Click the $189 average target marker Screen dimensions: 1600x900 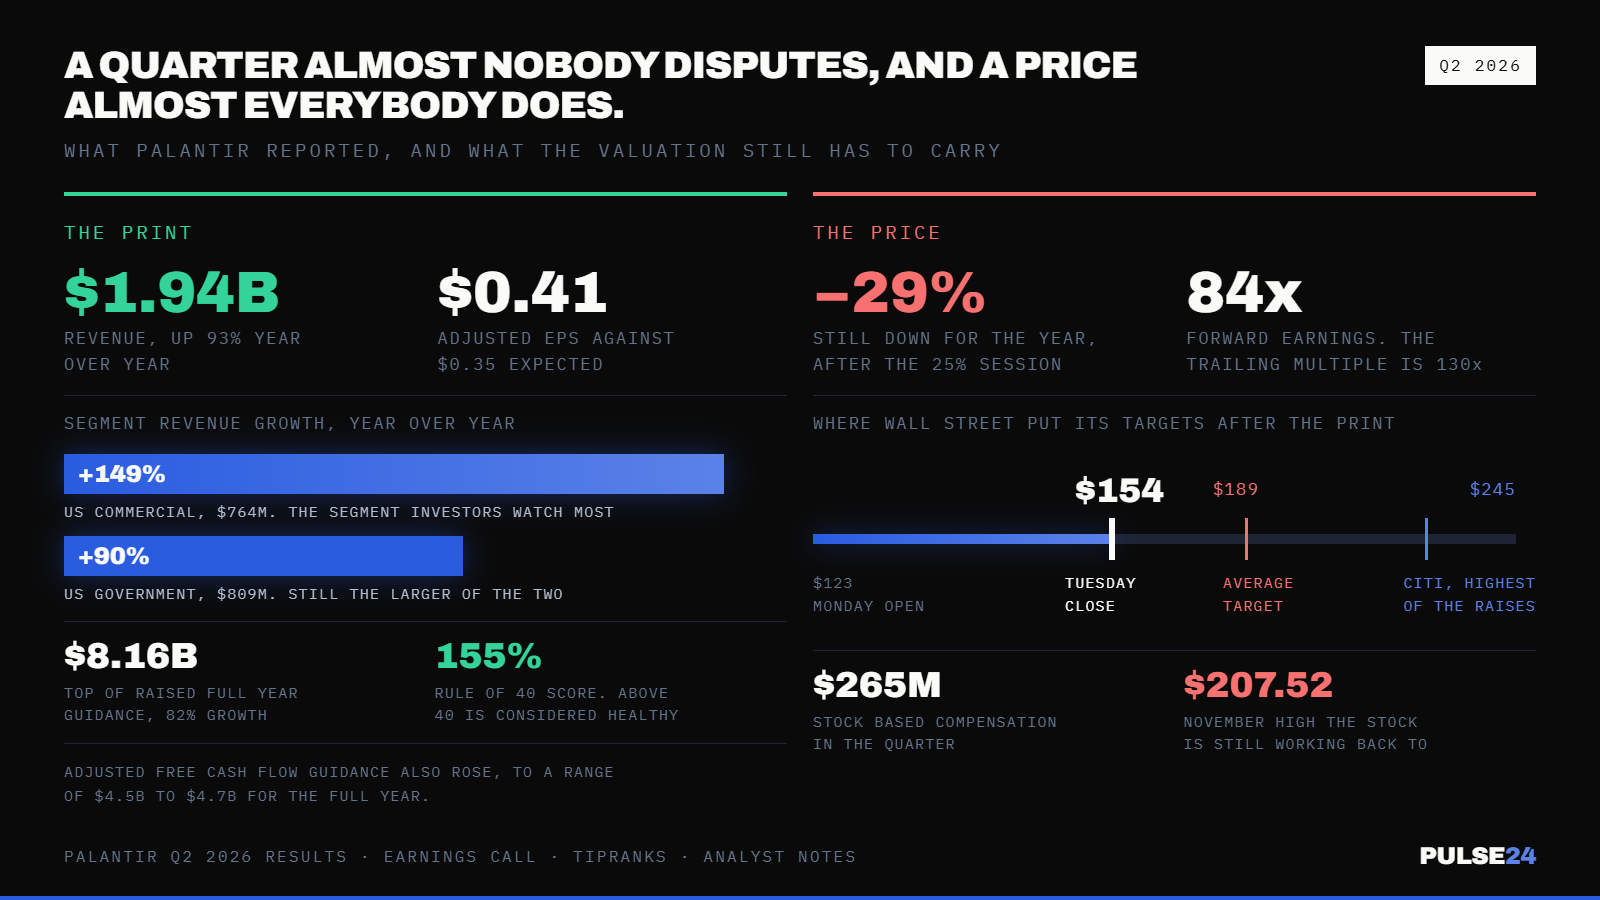pos(1246,539)
